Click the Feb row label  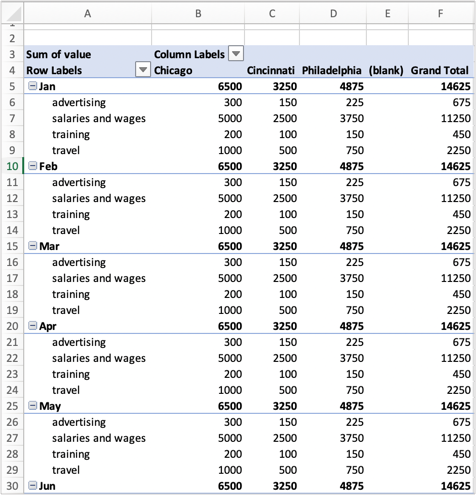(48, 166)
